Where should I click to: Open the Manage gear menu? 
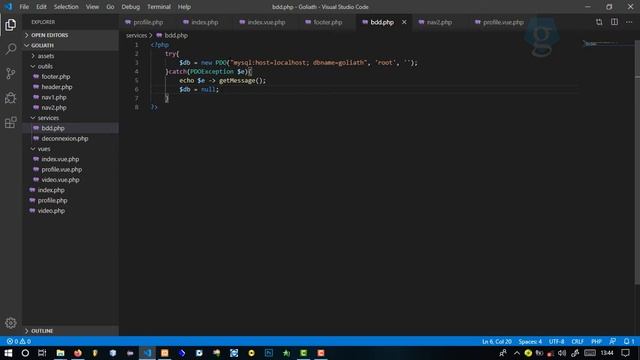11,323
